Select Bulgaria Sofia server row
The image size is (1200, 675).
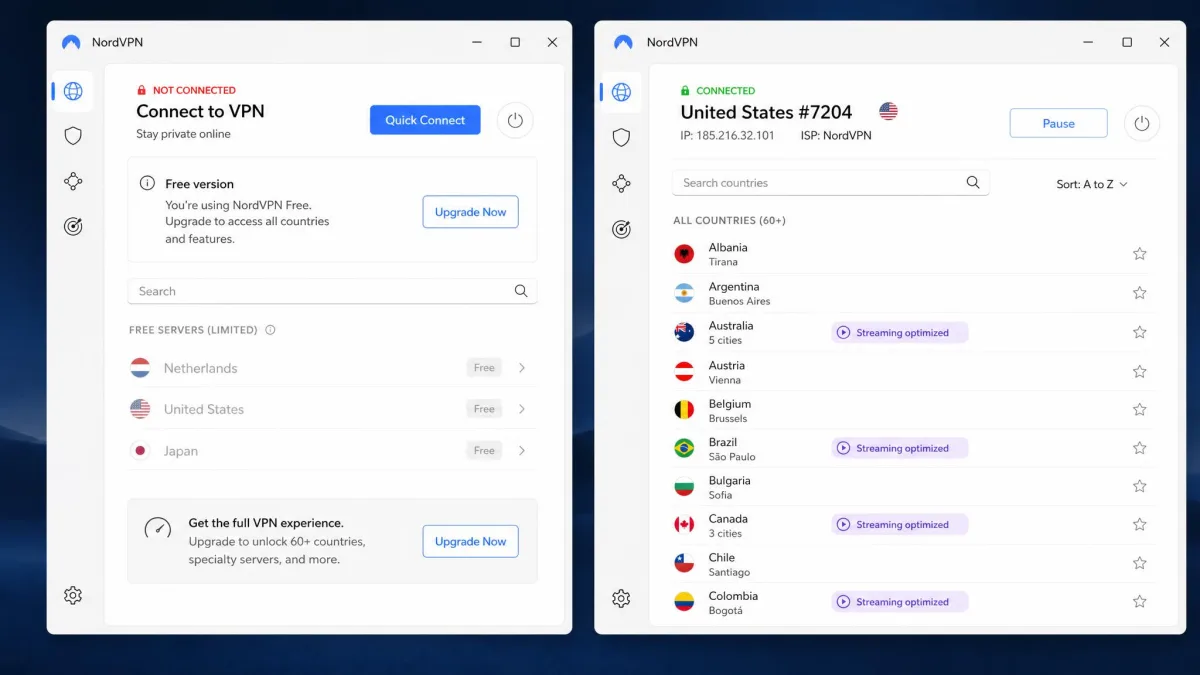pos(914,487)
